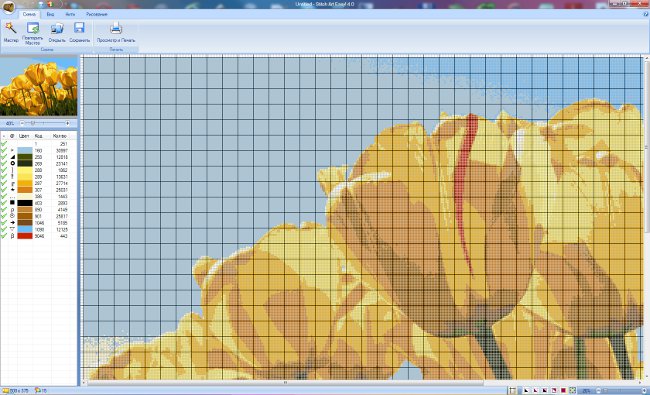
Task: Click the beta symbol of the red thread
Action: [x=12, y=236]
